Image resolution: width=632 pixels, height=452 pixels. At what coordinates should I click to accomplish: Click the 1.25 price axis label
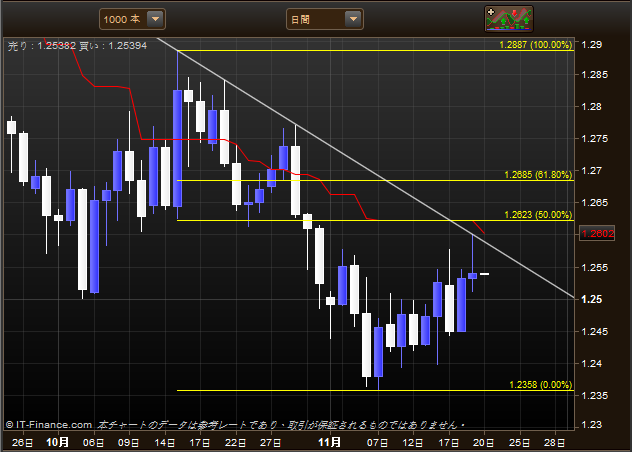tap(592, 299)
